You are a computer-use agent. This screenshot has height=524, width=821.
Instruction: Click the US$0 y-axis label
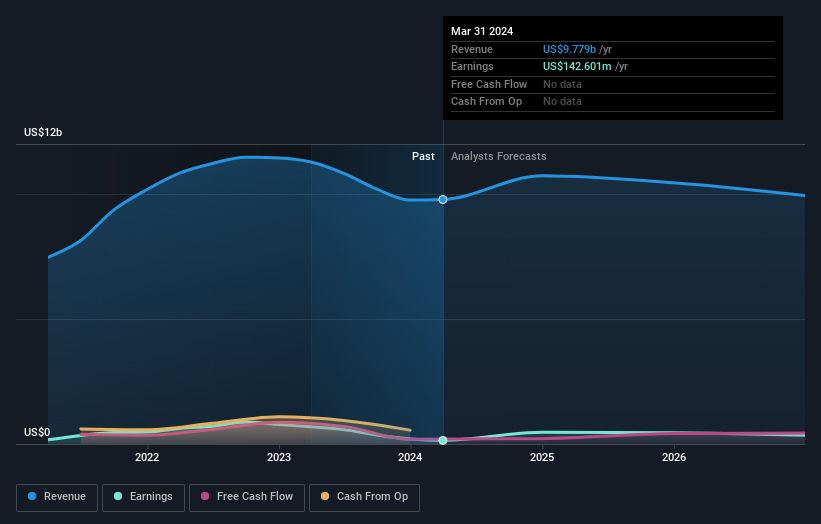click(x=37, y=432)
